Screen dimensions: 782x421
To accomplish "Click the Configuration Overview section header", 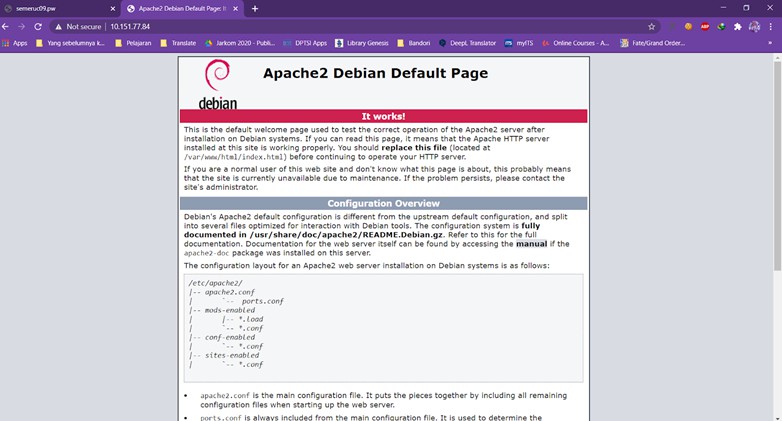I will pos(384,204).
